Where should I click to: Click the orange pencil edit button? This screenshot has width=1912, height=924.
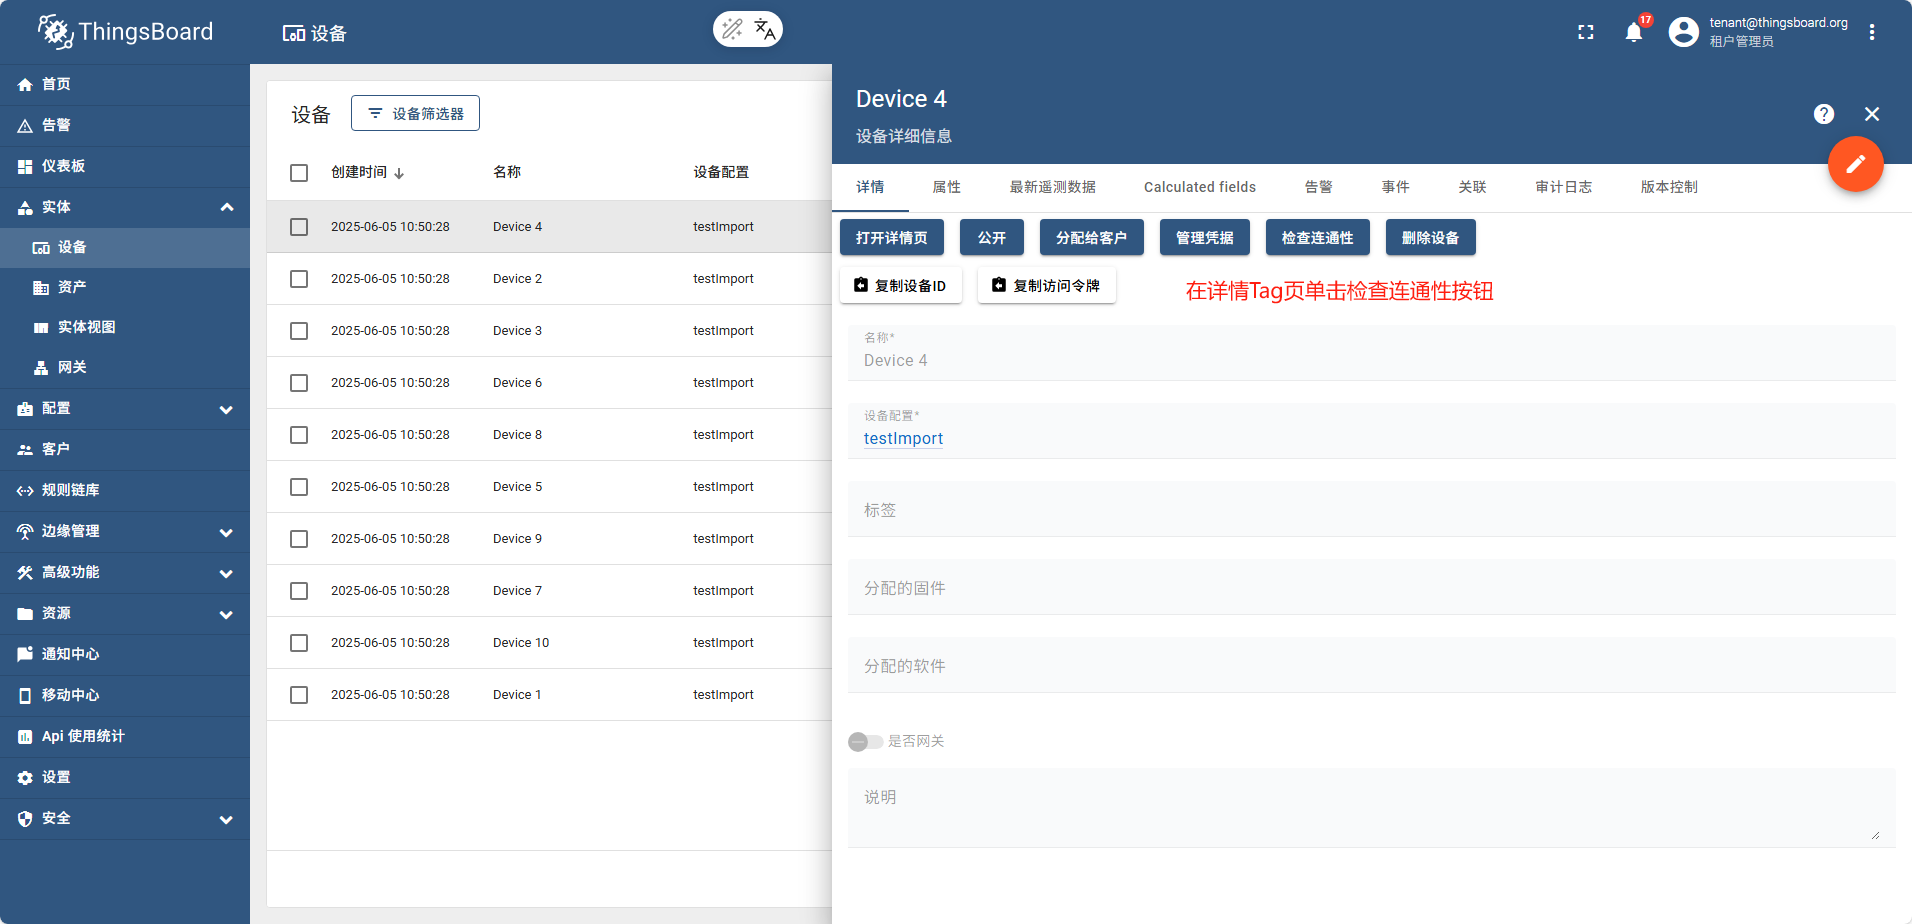click(1855, 164)
